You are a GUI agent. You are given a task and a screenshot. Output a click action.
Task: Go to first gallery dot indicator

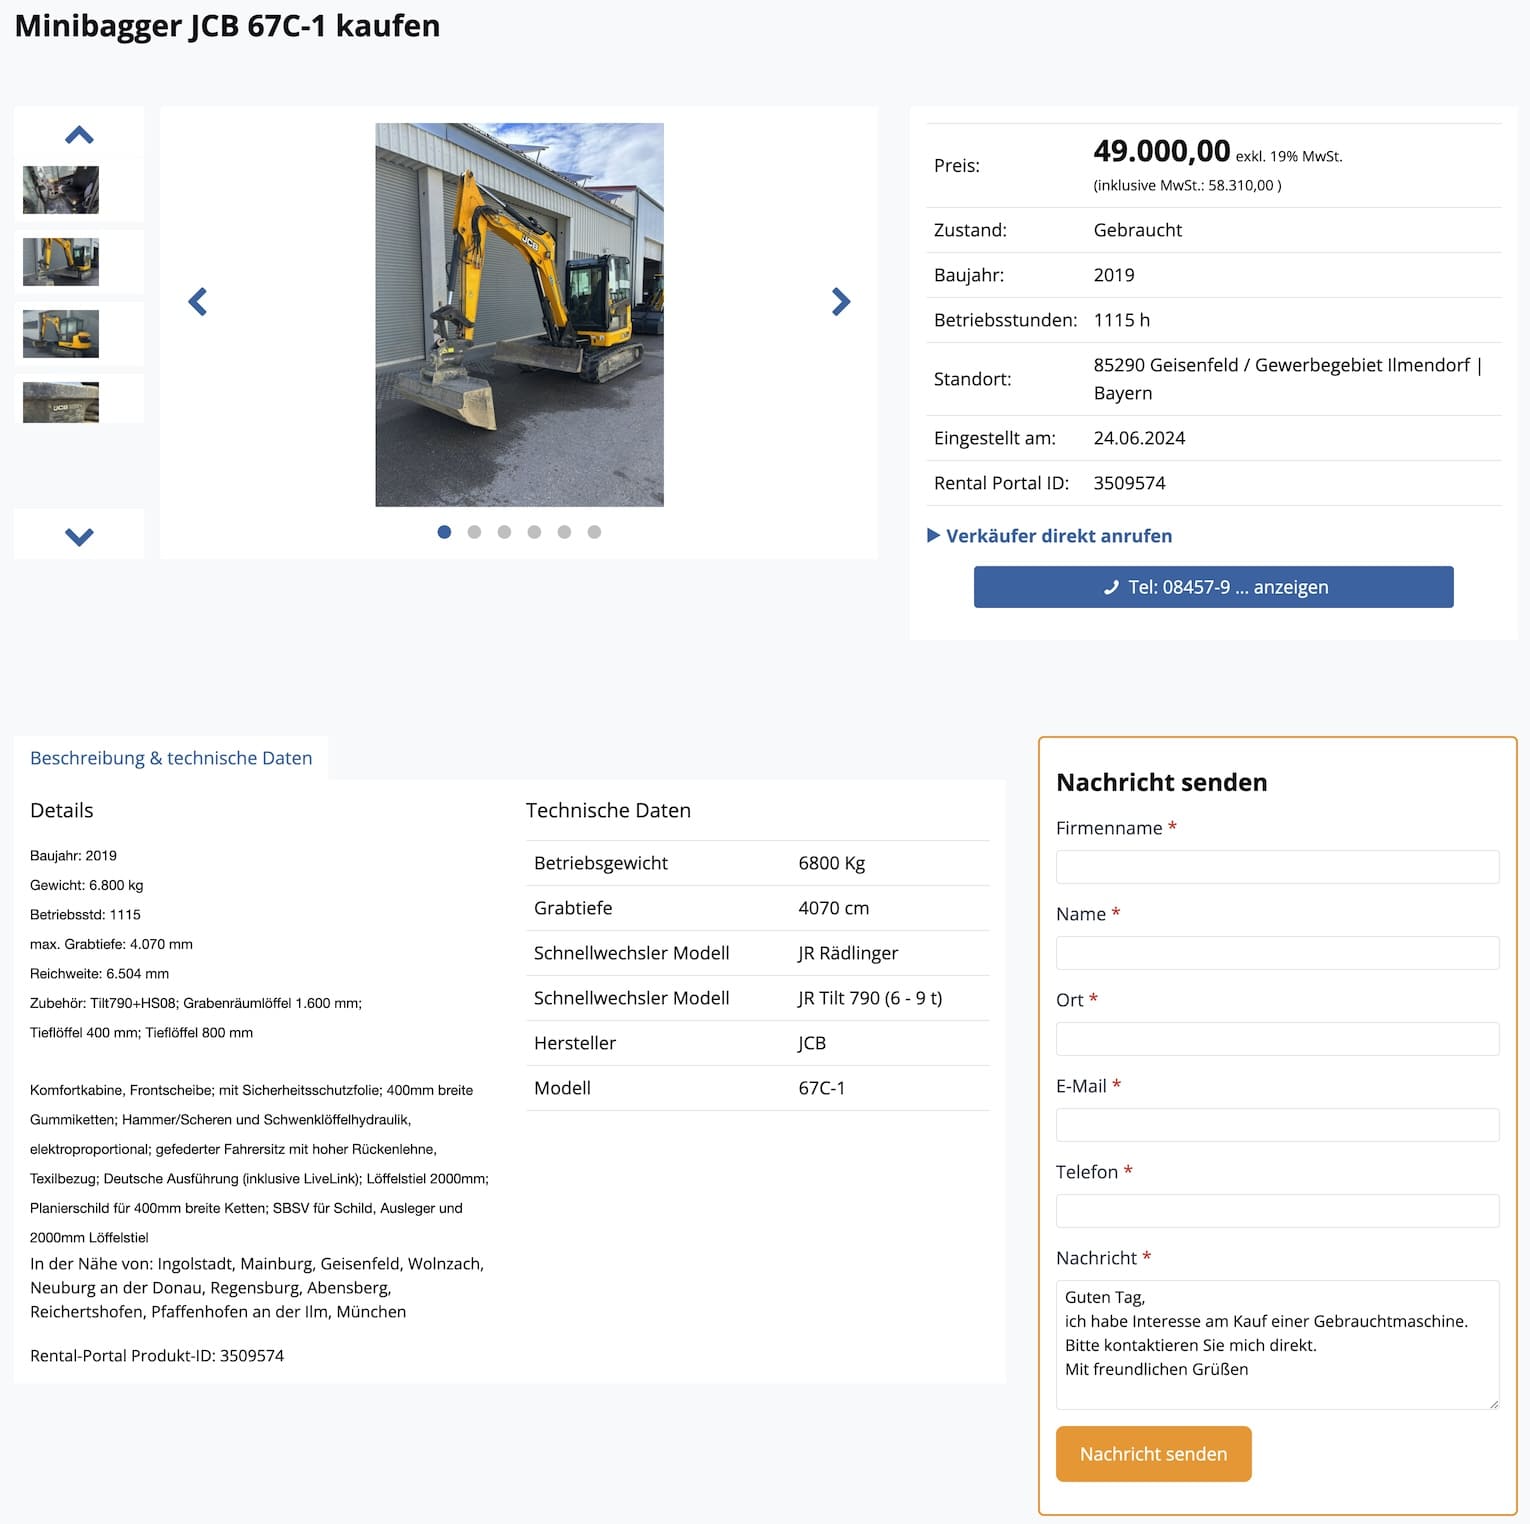click(x=444, y=532)
